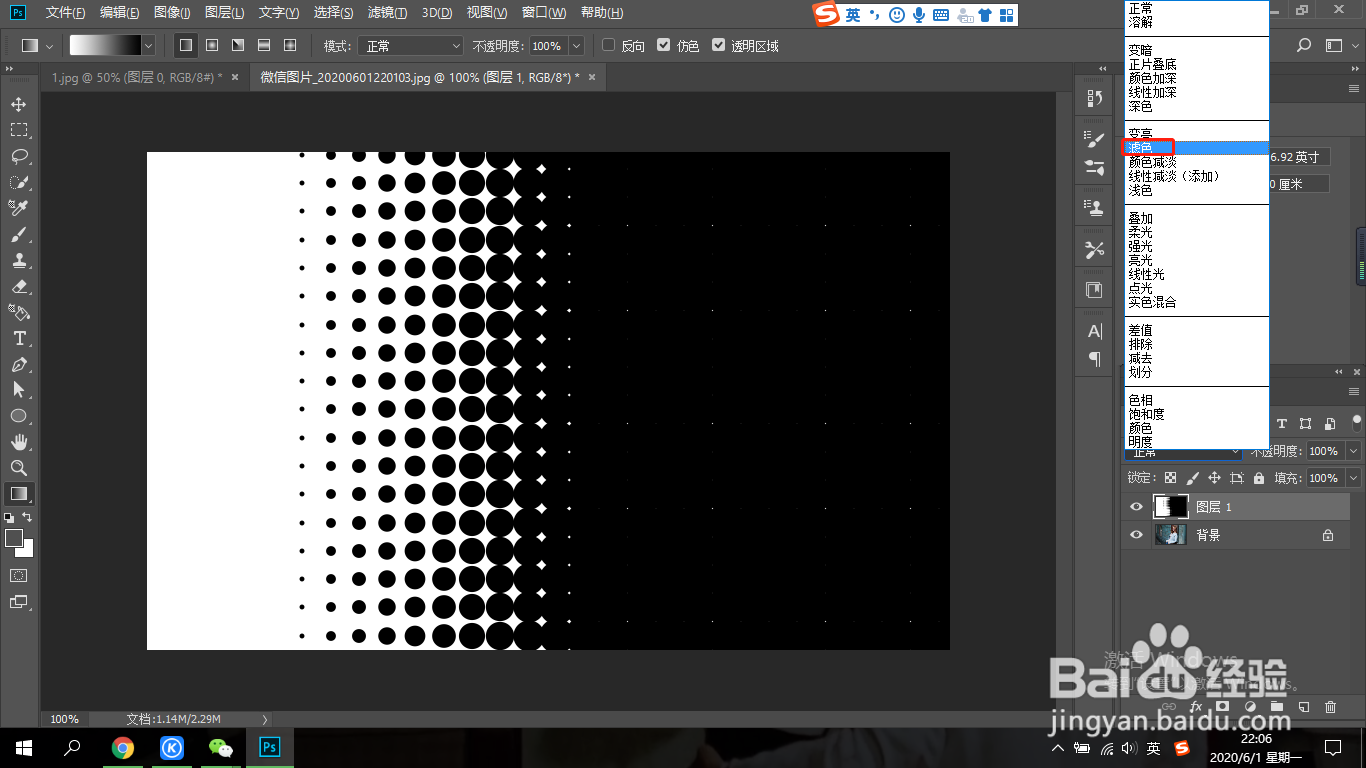
Task: Open layer opacity dropdown arrow
Action: (x=1353, y=451)
